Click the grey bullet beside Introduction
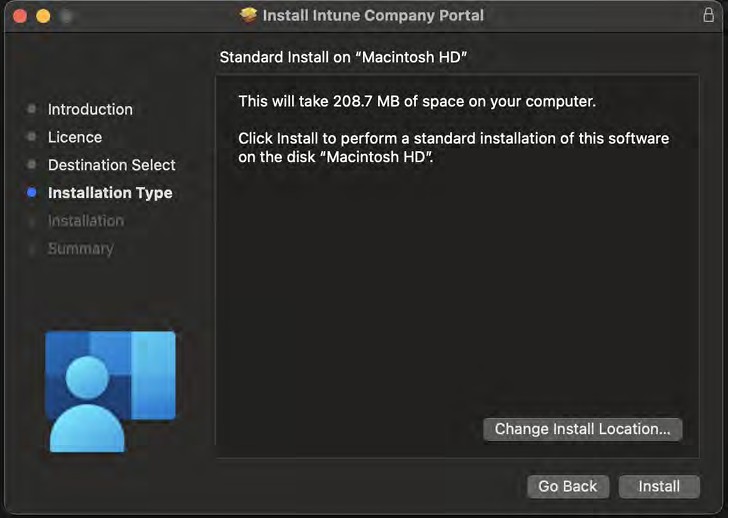Screen dimensions: 730x518 tap(32, 109)
